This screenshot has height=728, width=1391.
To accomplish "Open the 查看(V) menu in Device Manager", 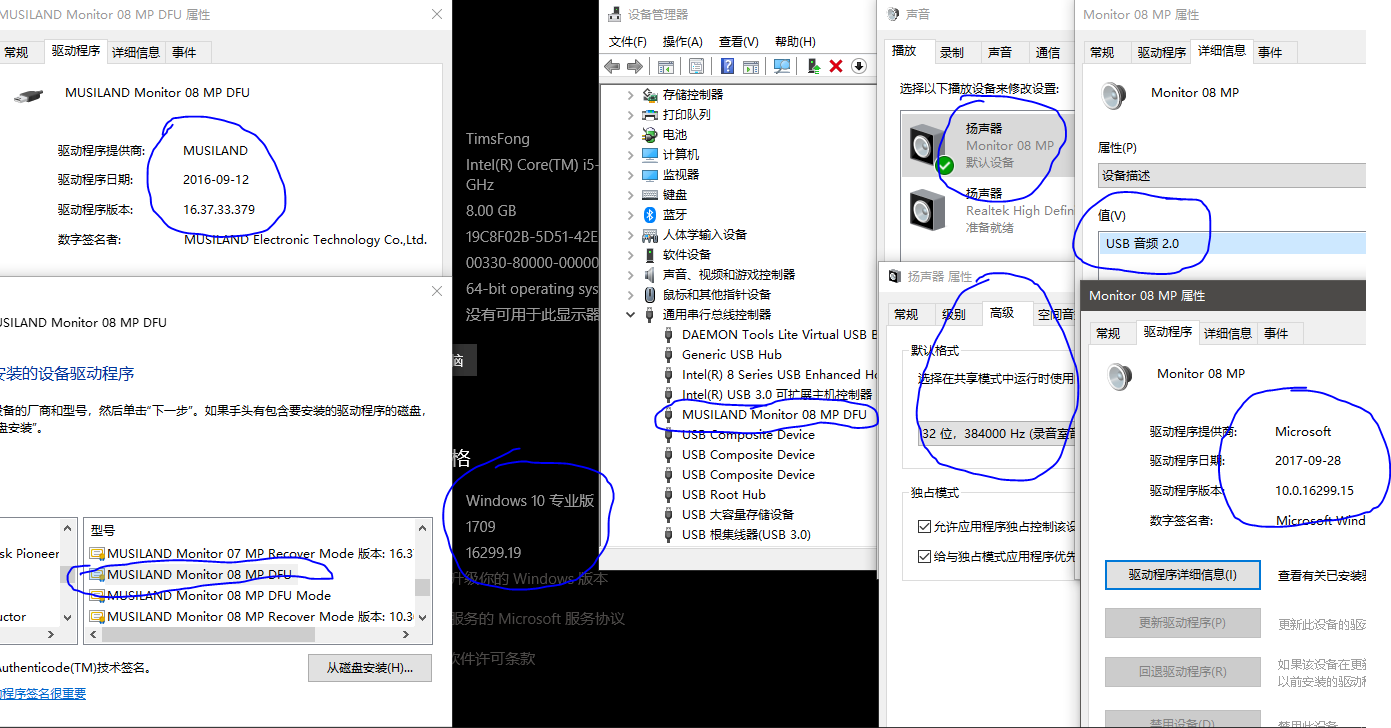I will pos(738,41).
